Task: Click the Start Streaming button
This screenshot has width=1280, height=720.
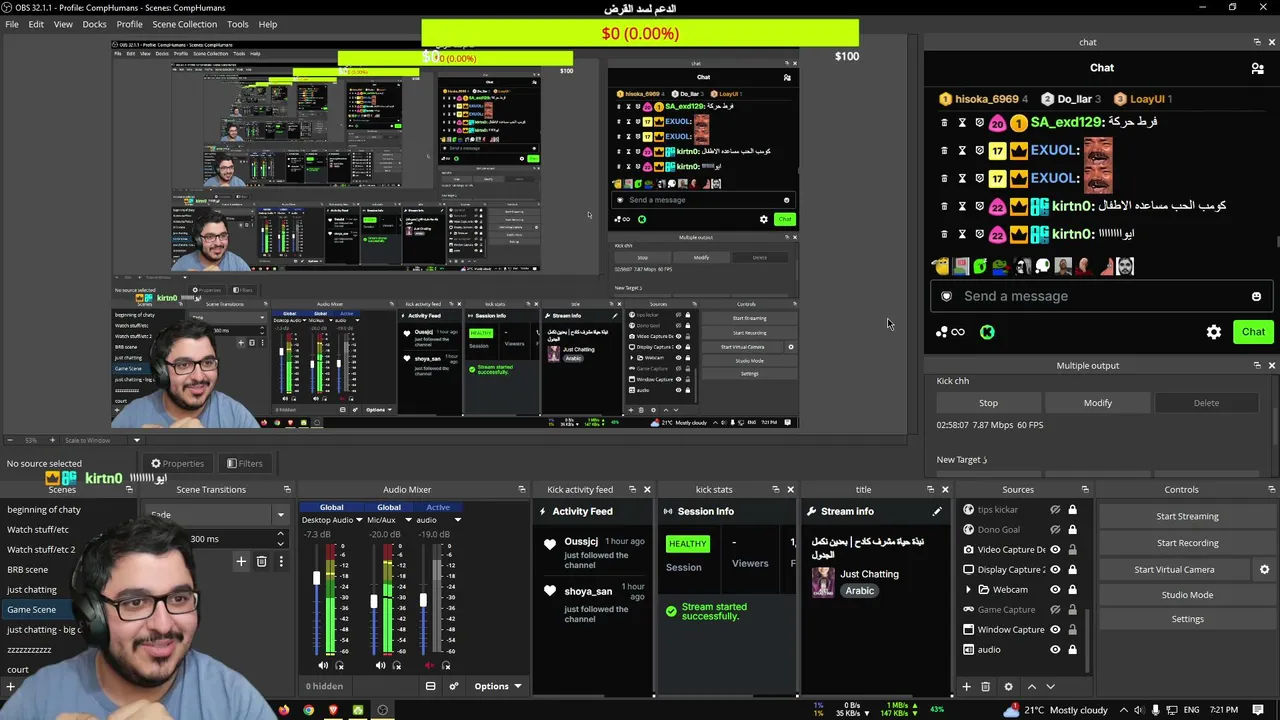Action: tap(1187, 516)
